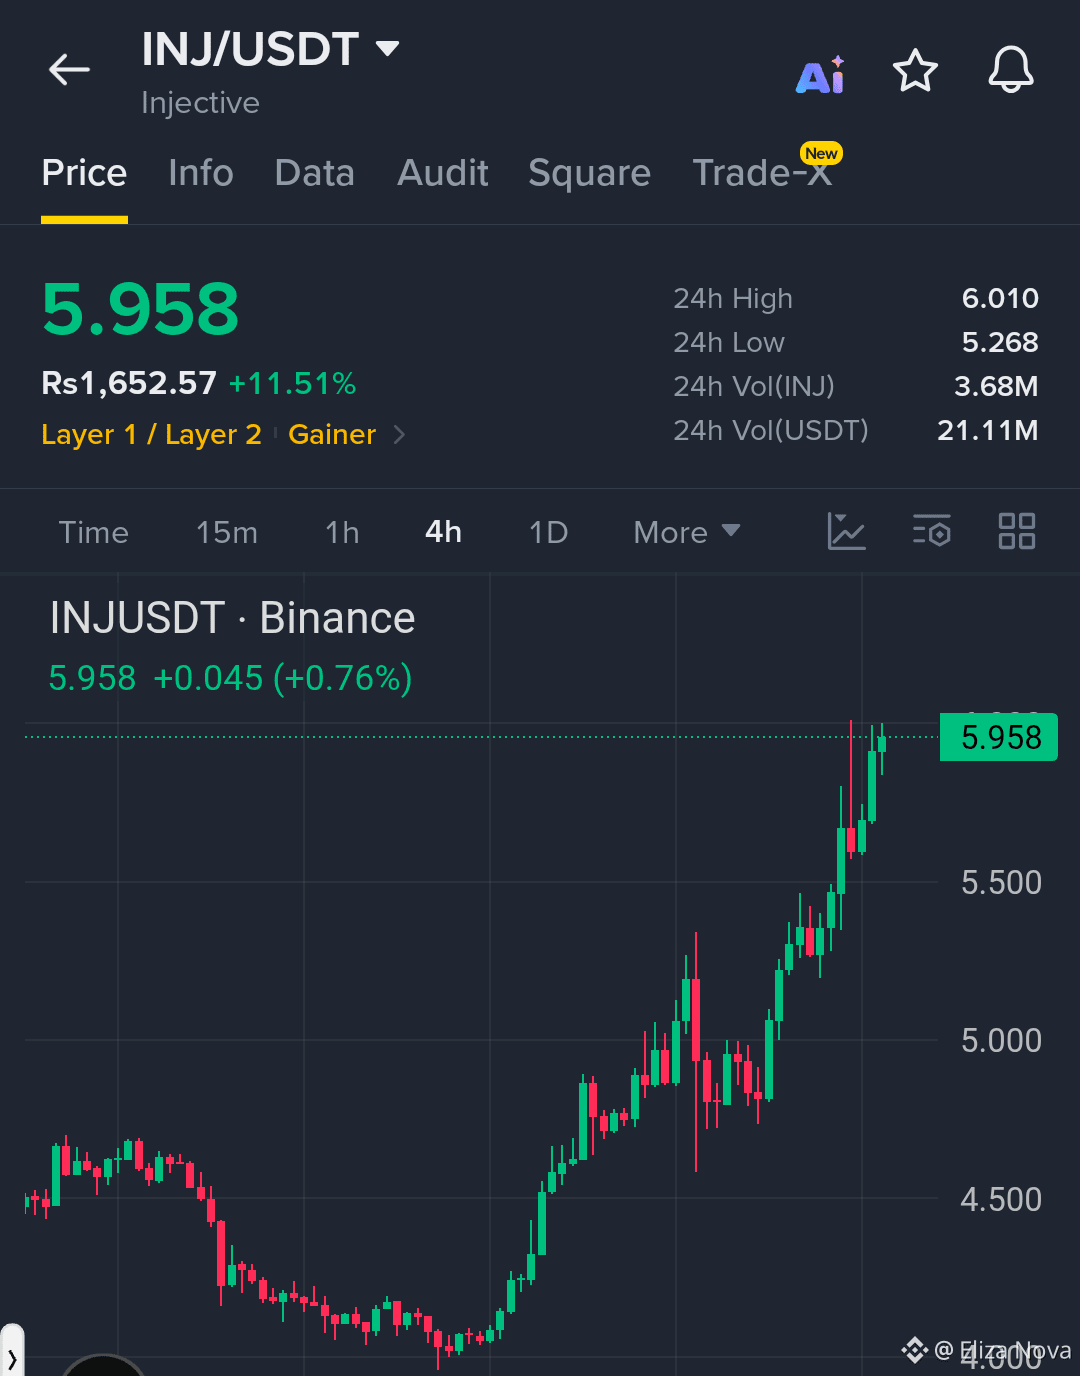
Task: Go to the Square tab
Action: click(x=590, y=173)
